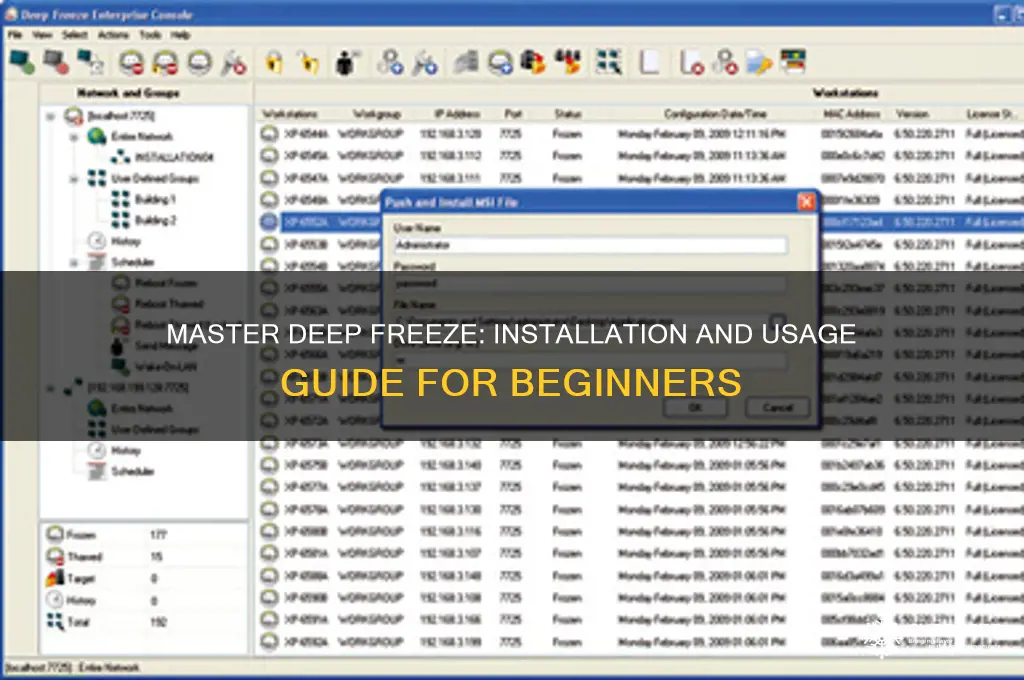Toggle the expander beside Entire Network
This screenshot has width=1024, height=680.
click(x=74, y=137)
